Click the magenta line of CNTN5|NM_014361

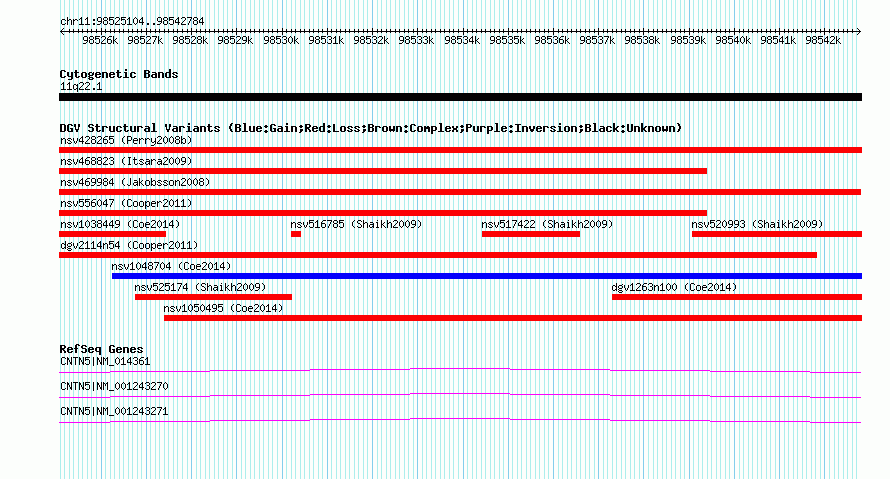[460, 369]
